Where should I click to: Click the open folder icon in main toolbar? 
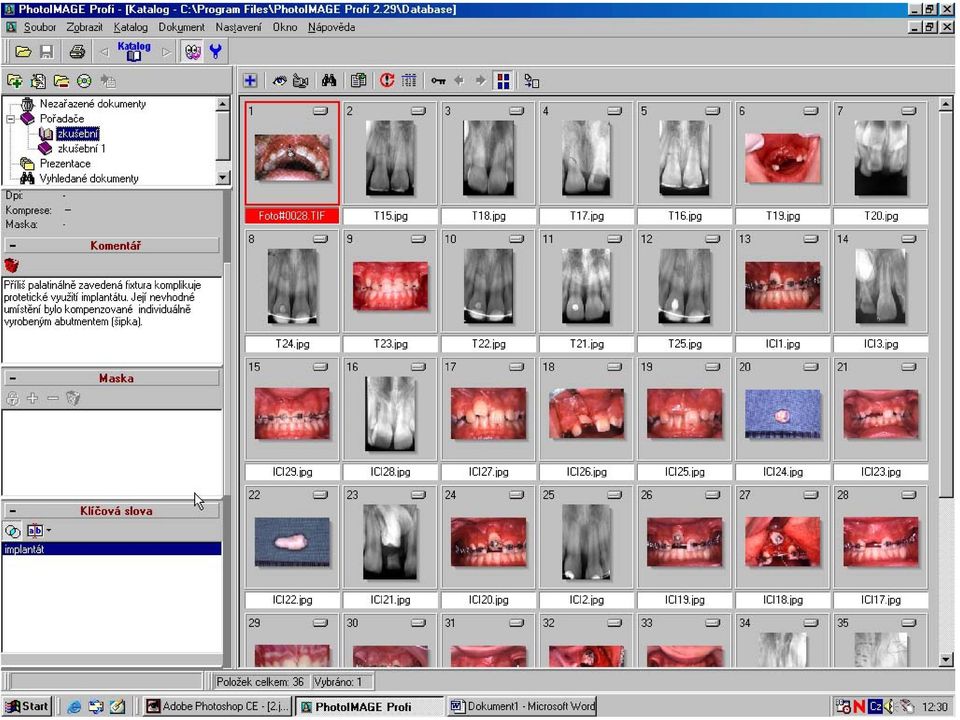23,52
